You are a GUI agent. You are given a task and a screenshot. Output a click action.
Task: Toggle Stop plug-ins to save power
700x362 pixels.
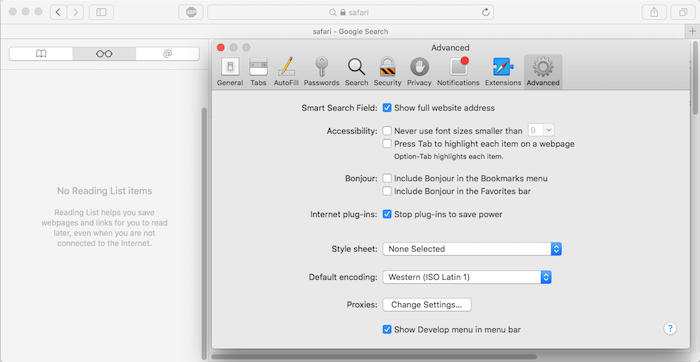(387, 214)
